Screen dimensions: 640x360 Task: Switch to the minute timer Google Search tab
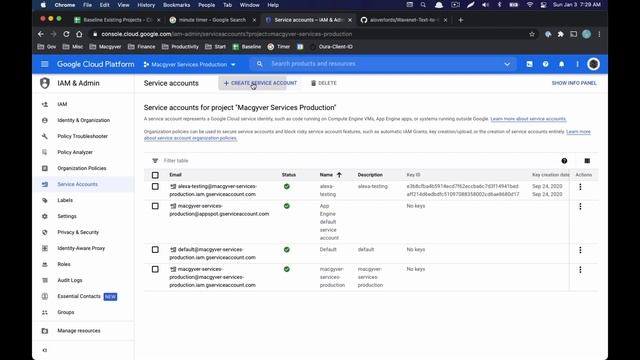(x=212, y=20)
